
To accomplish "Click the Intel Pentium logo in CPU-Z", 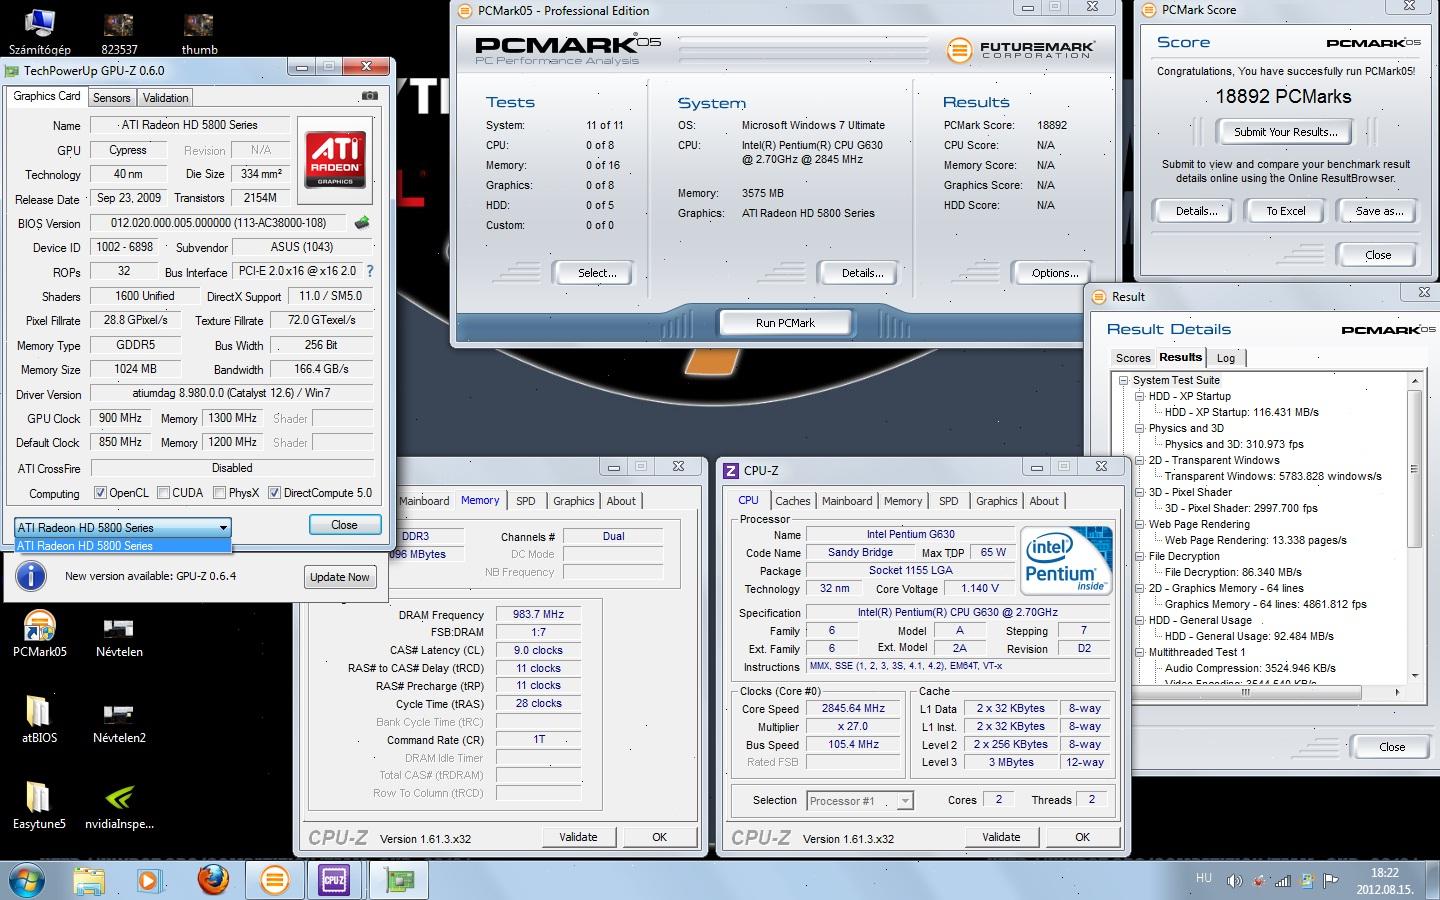I will (x=1067, y=561).
